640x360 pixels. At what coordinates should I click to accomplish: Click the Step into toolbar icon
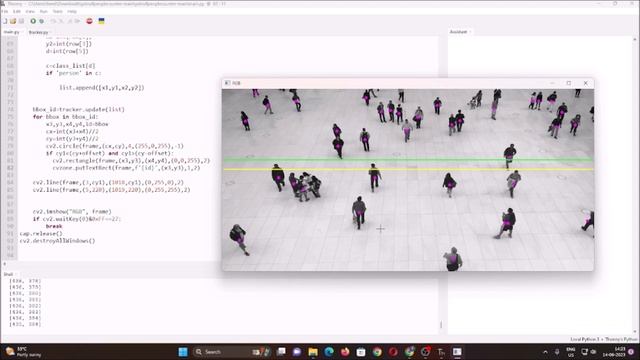click(x=61, y=21)
